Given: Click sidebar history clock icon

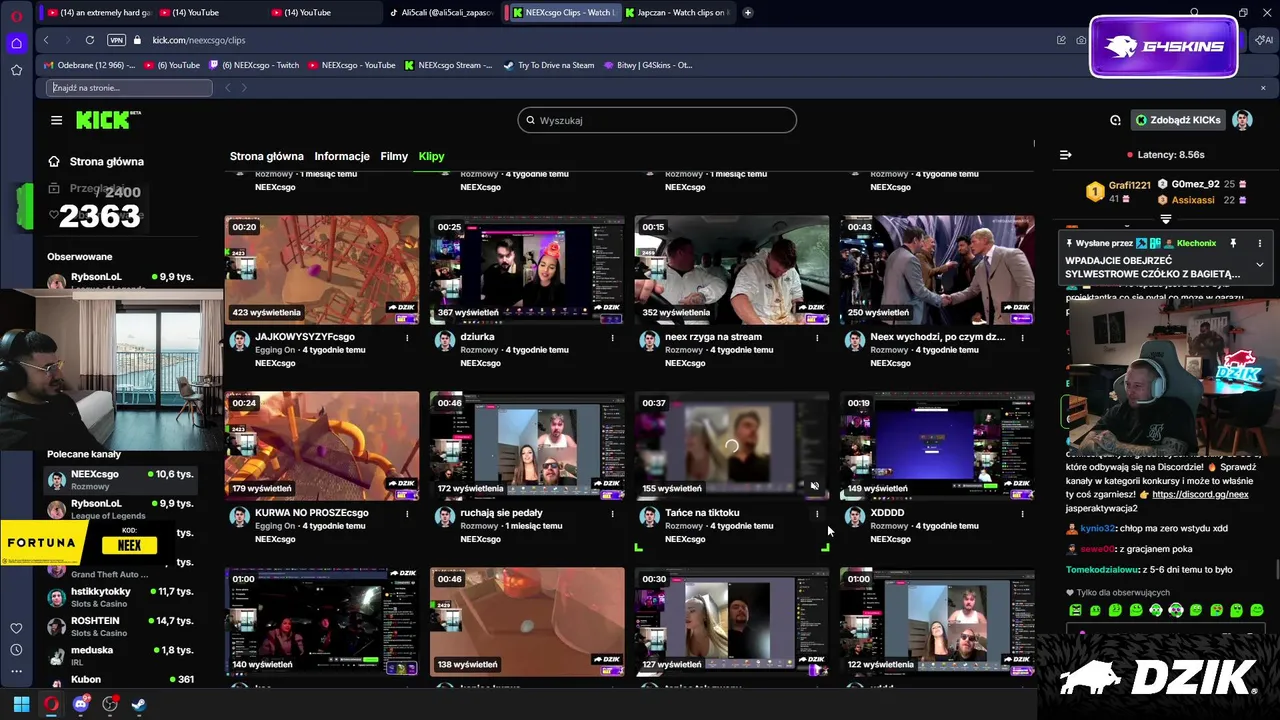Looking at the screenshot, I should coord(16,650).
